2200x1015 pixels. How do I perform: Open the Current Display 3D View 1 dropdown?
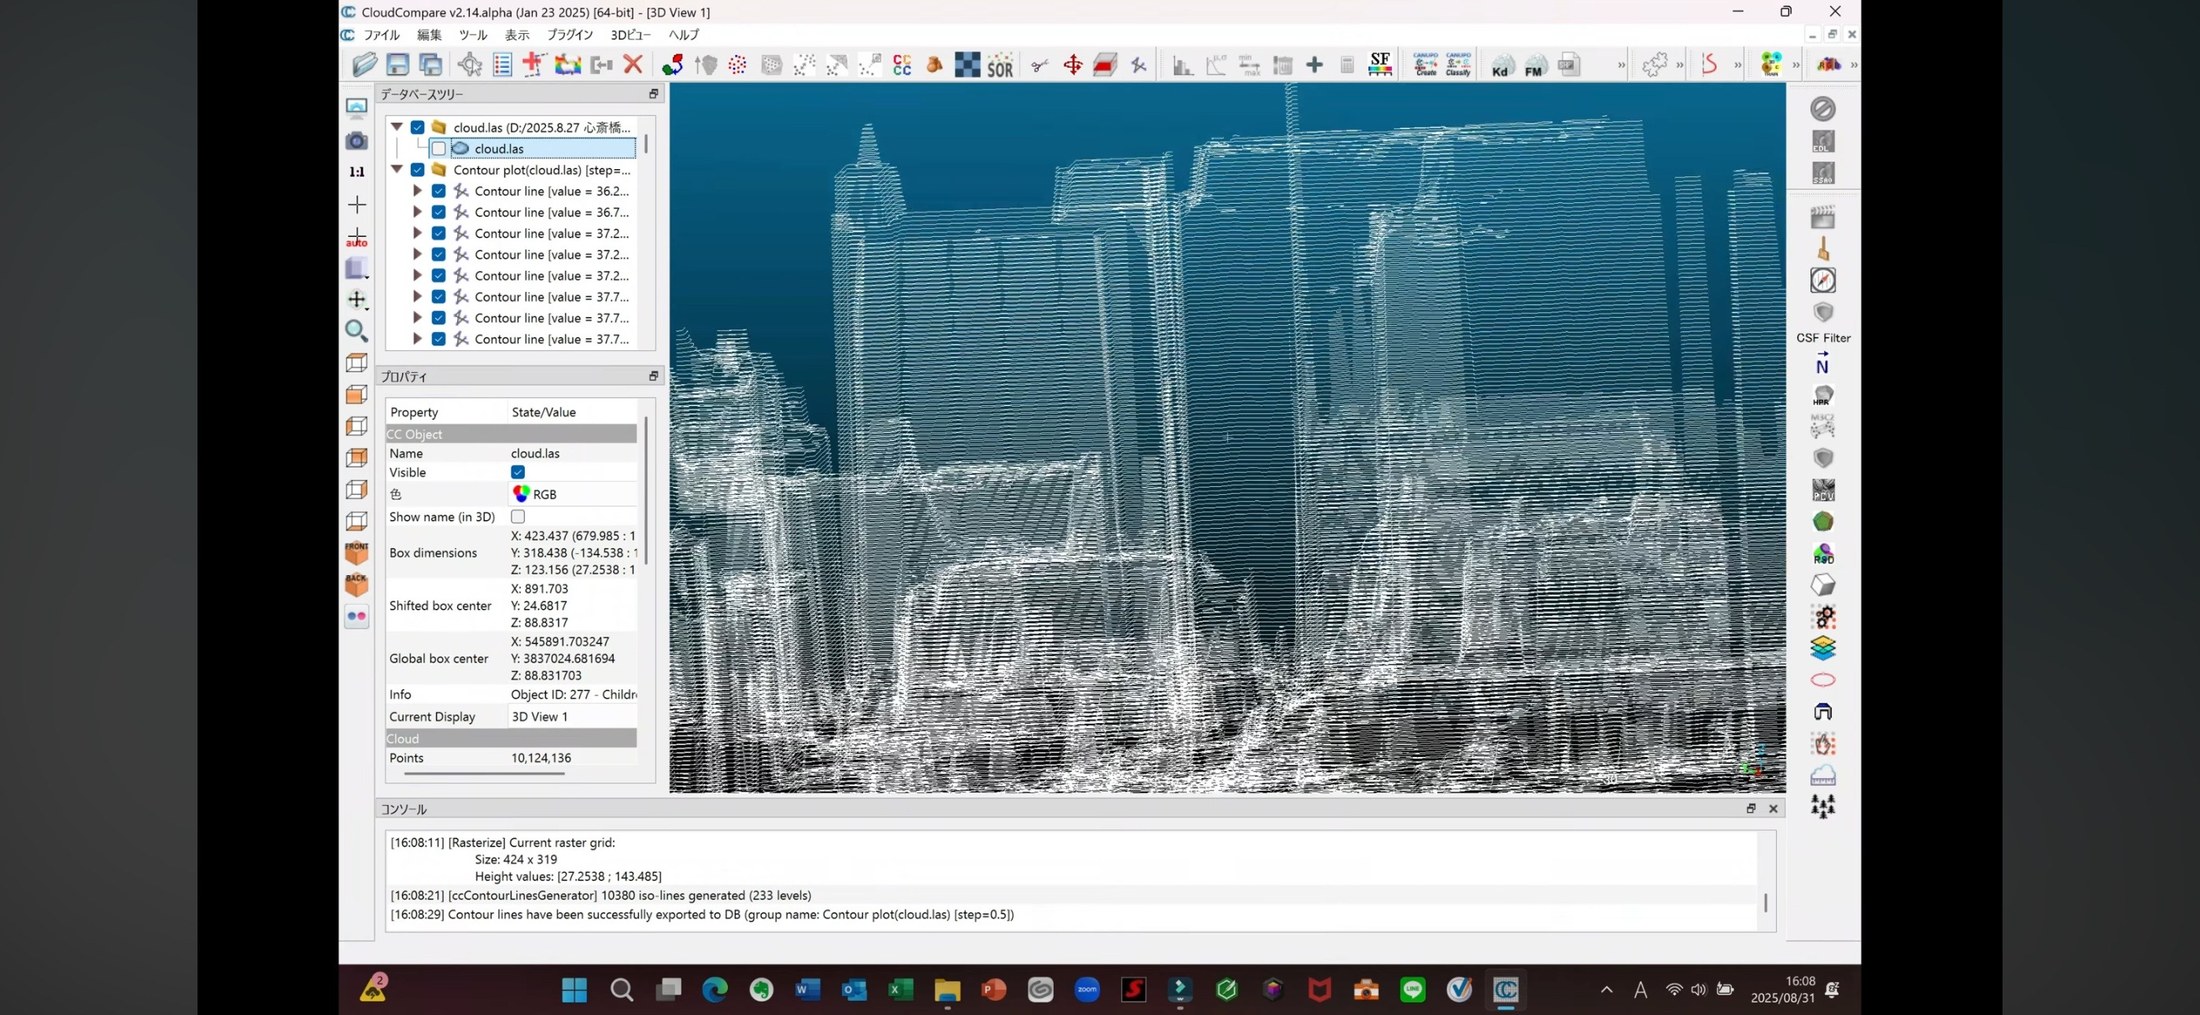(x=573, y=717)
